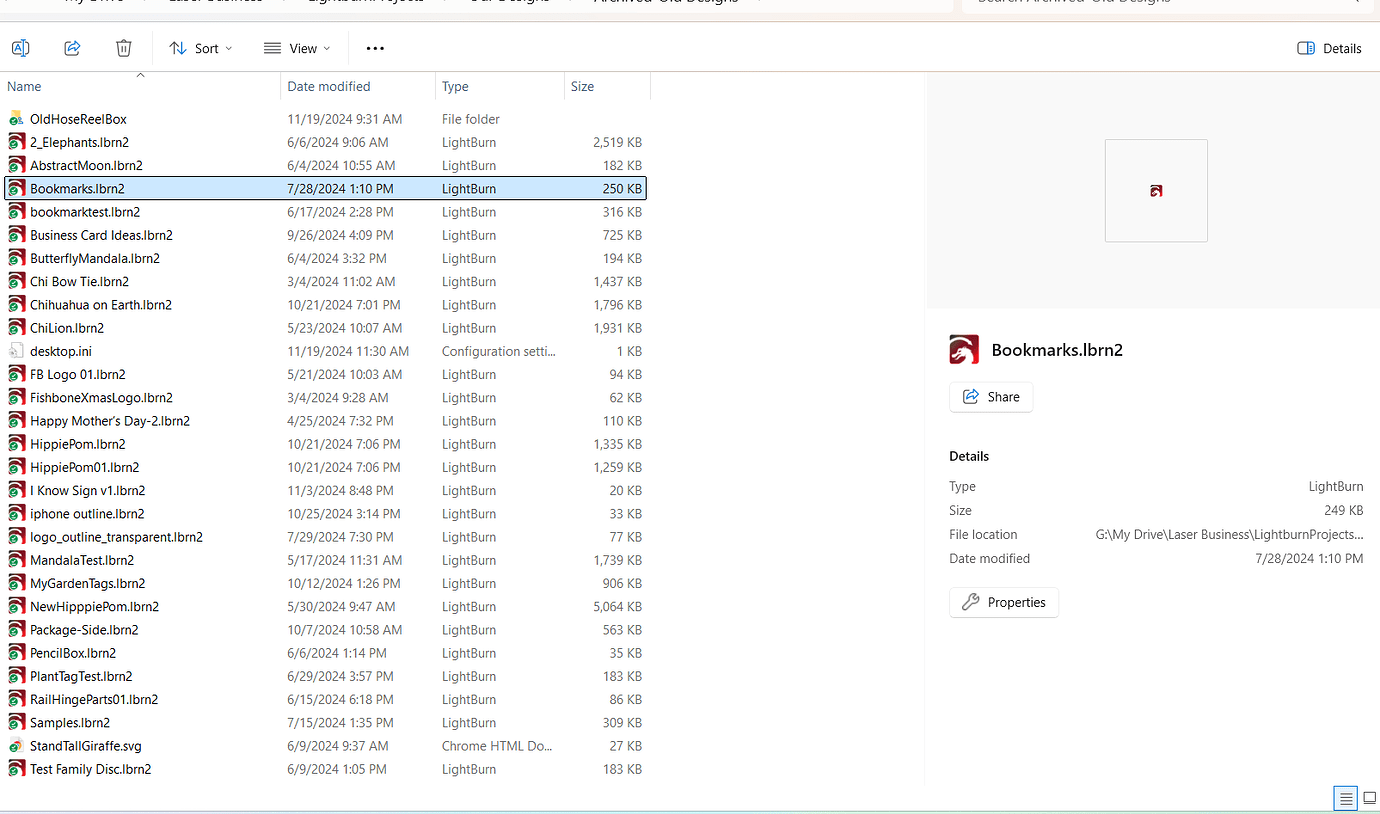The image size is (1380, 814).
Task: Click the Rename icon in the toolbar
Action: [x=20, y=48]
